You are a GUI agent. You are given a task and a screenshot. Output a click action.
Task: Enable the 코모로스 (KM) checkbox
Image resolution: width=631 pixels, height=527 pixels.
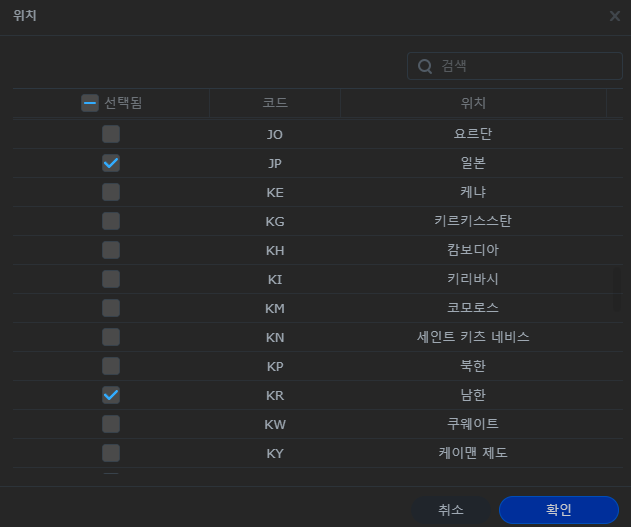pyautogui.click(x=111, y=308)
